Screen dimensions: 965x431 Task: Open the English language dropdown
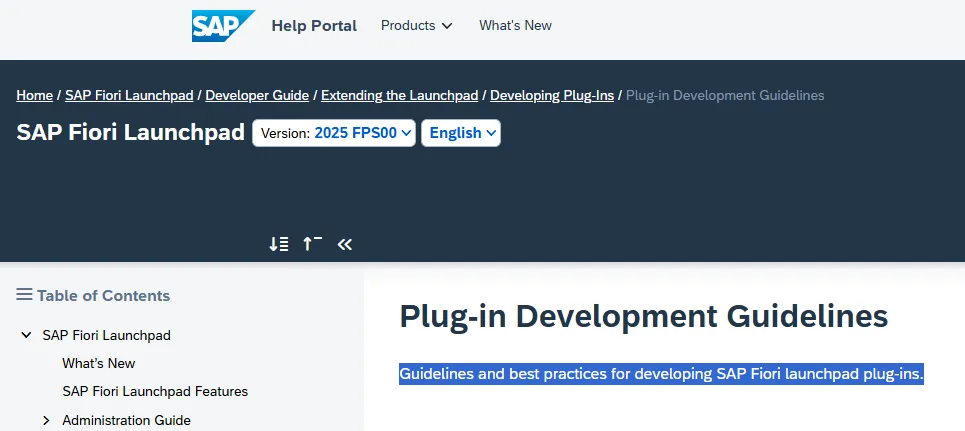click(x=461, y=133)
